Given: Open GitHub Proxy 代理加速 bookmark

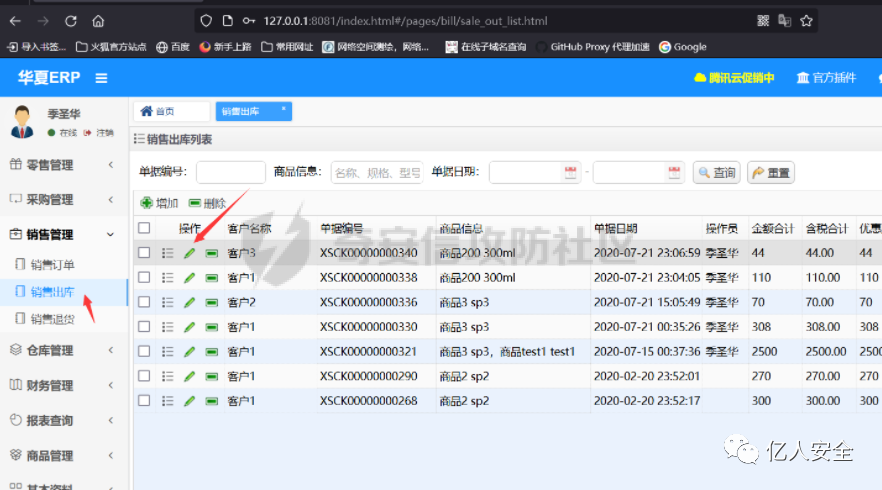Looking at the screenshot, I should (592, 47).
